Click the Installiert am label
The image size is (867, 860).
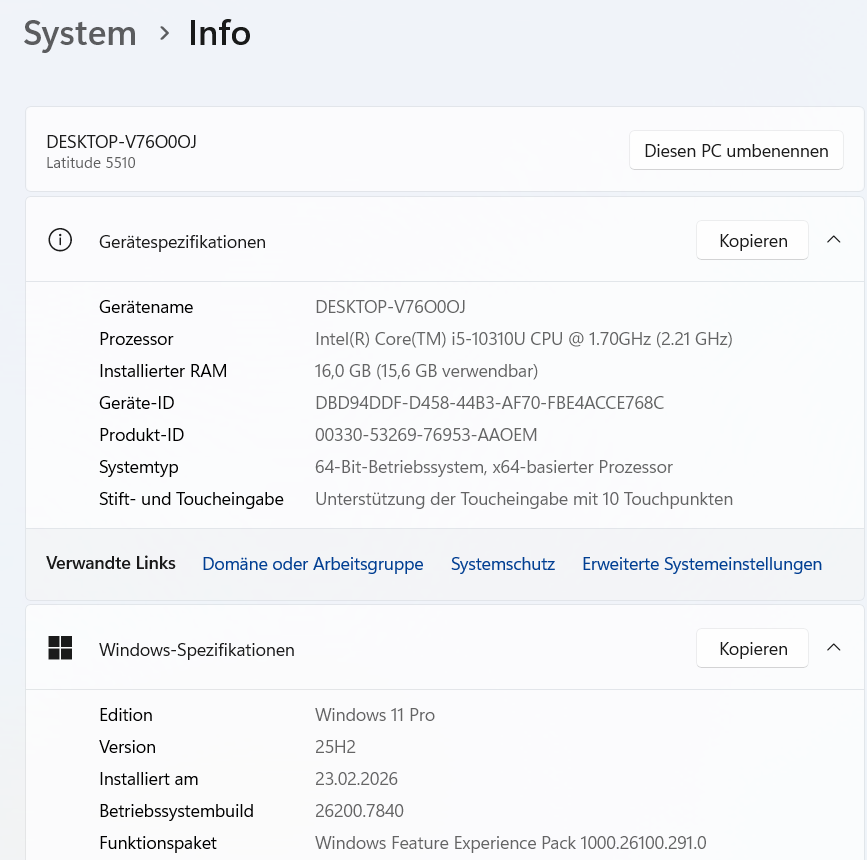(149, 779)
